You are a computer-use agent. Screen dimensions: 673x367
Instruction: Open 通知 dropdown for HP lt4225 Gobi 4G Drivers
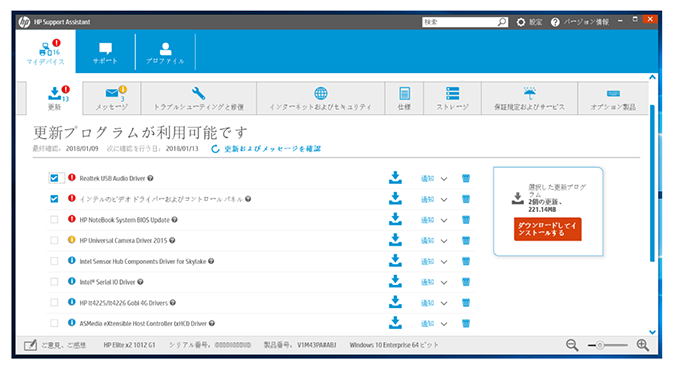coord(444,303)
